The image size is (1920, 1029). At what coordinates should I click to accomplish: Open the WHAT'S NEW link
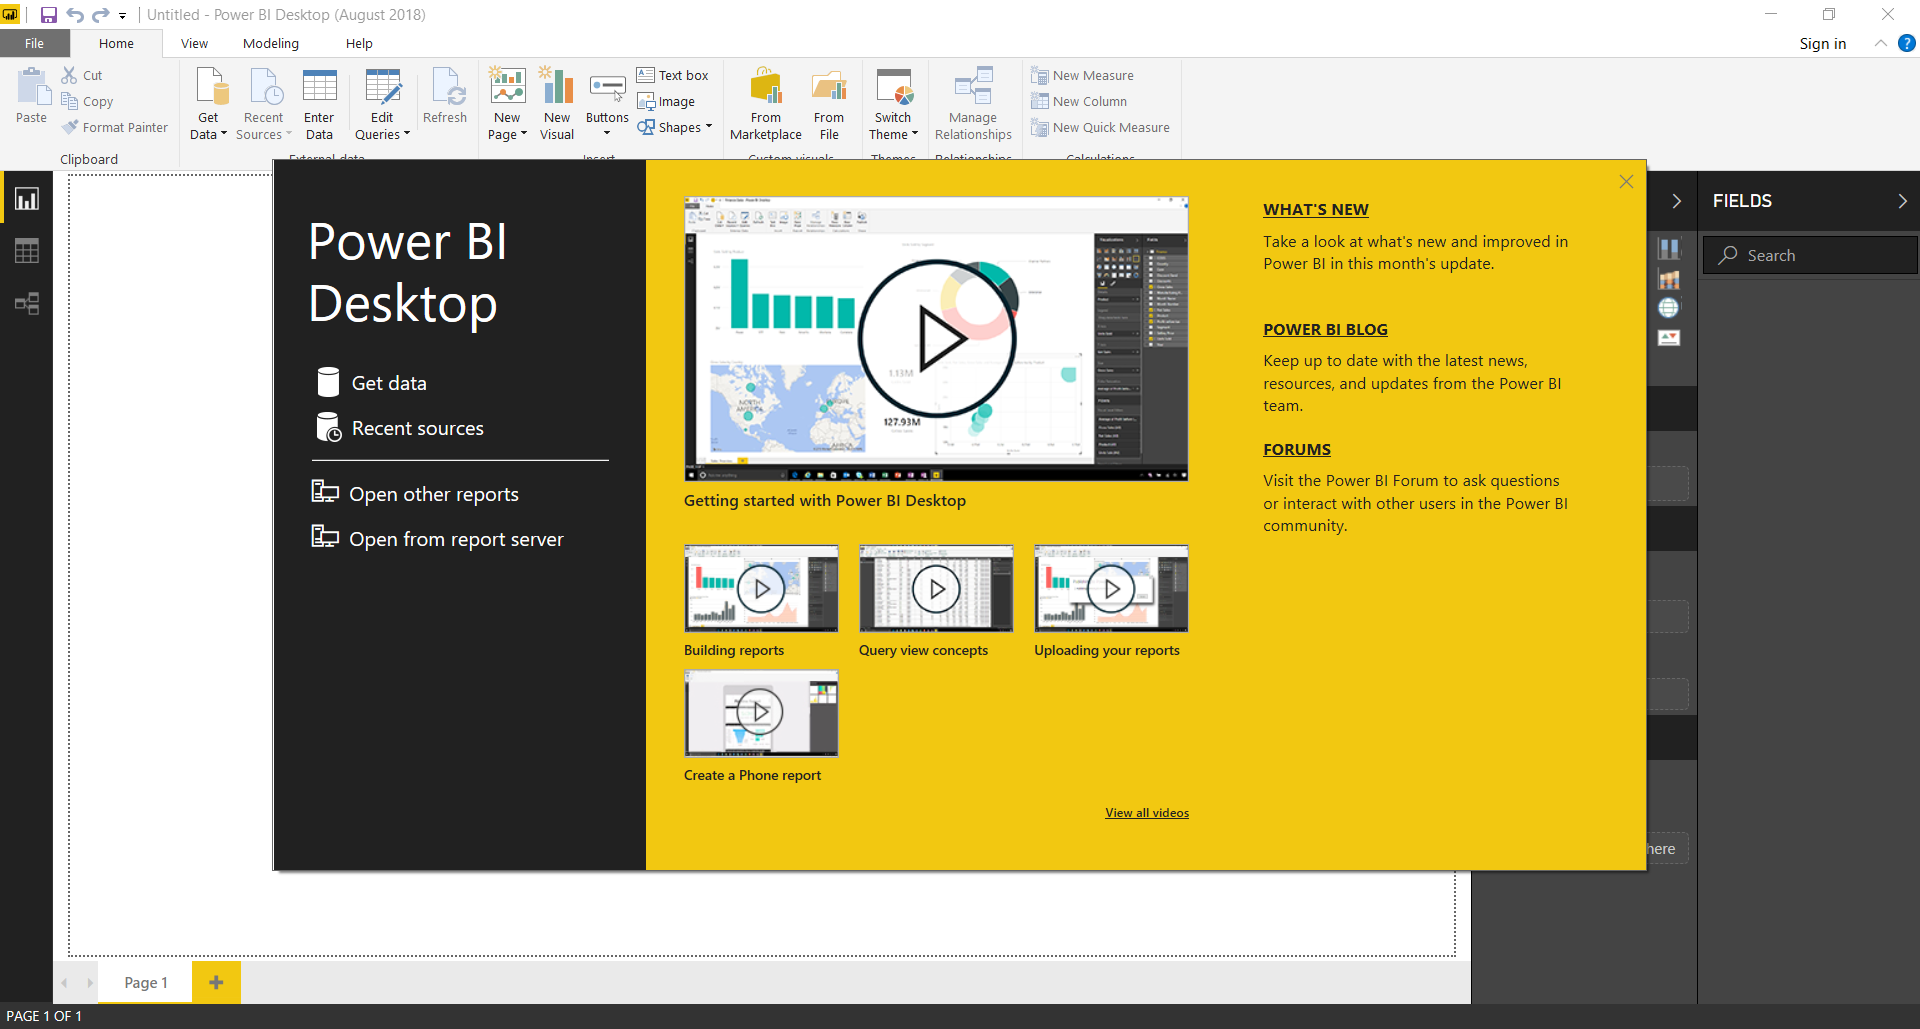pos(1315,210)
